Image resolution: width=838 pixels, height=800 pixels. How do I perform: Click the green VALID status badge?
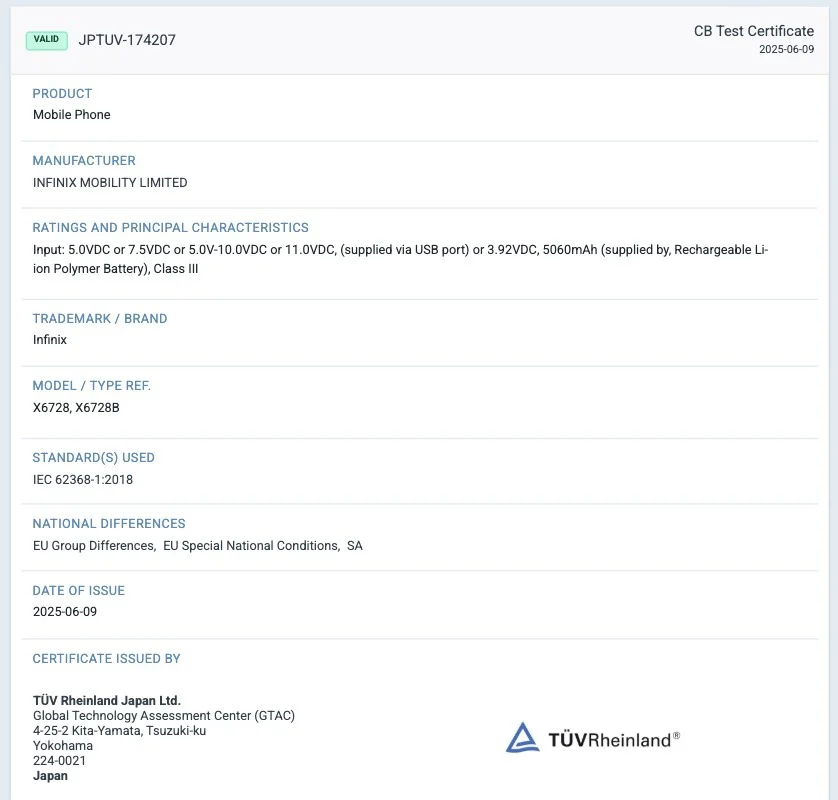(46, 40)
